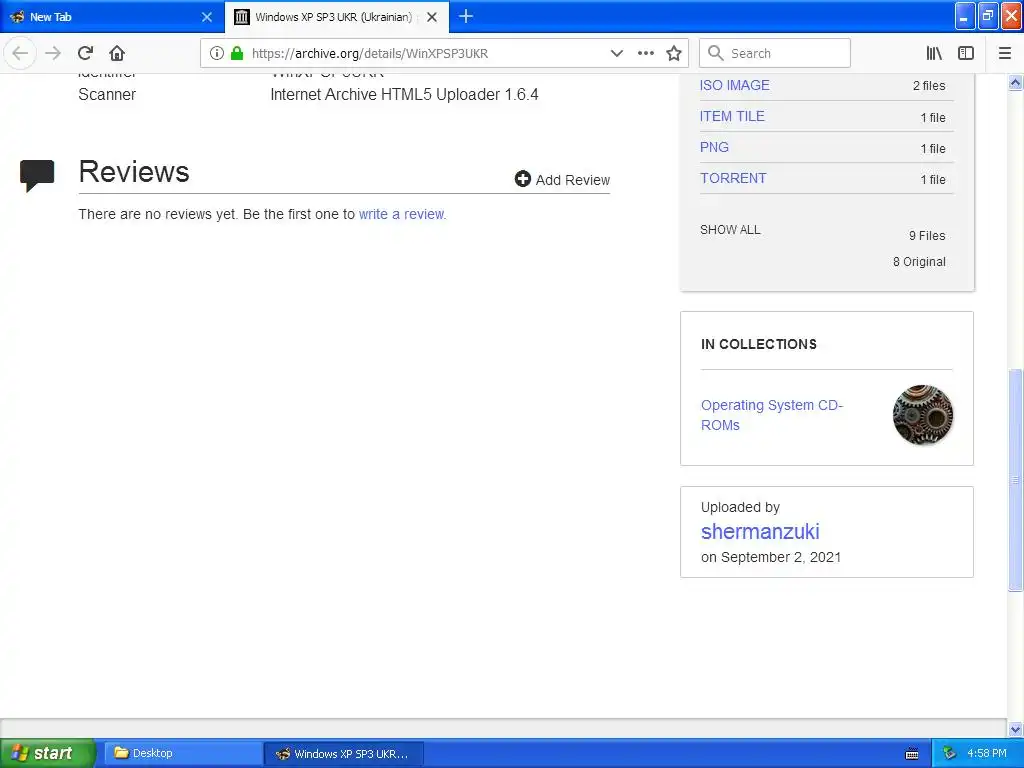This screenshot has width=1024, height=768.
Task: Click the 'IN COLLECTIONS' heading
Action: click(x=759, y=344)
